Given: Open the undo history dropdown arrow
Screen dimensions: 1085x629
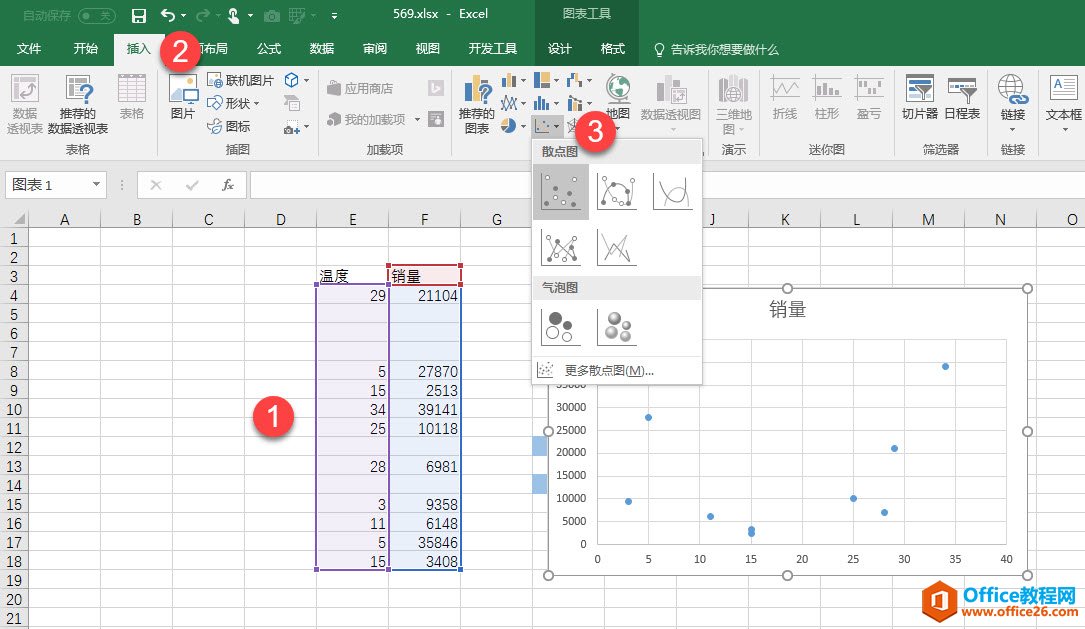Looking at the screenshot, I should 184,16.
